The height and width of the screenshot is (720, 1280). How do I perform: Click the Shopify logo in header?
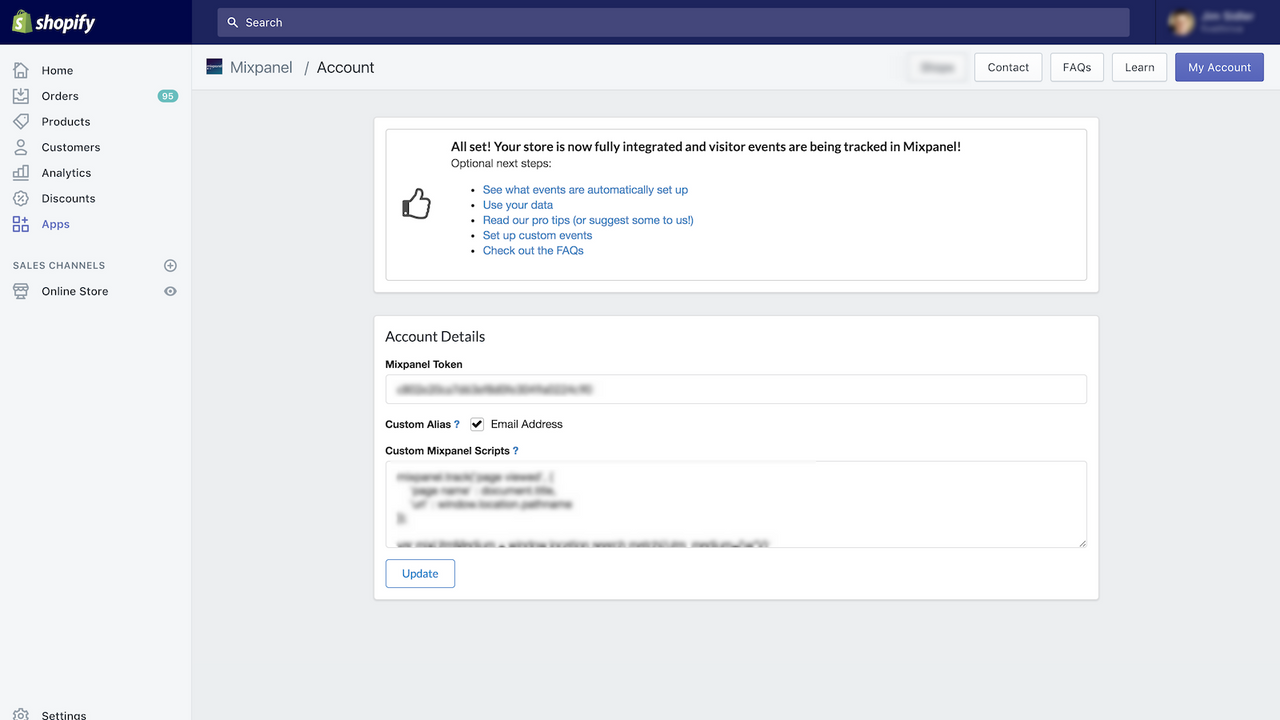click(x=54, y=22)
